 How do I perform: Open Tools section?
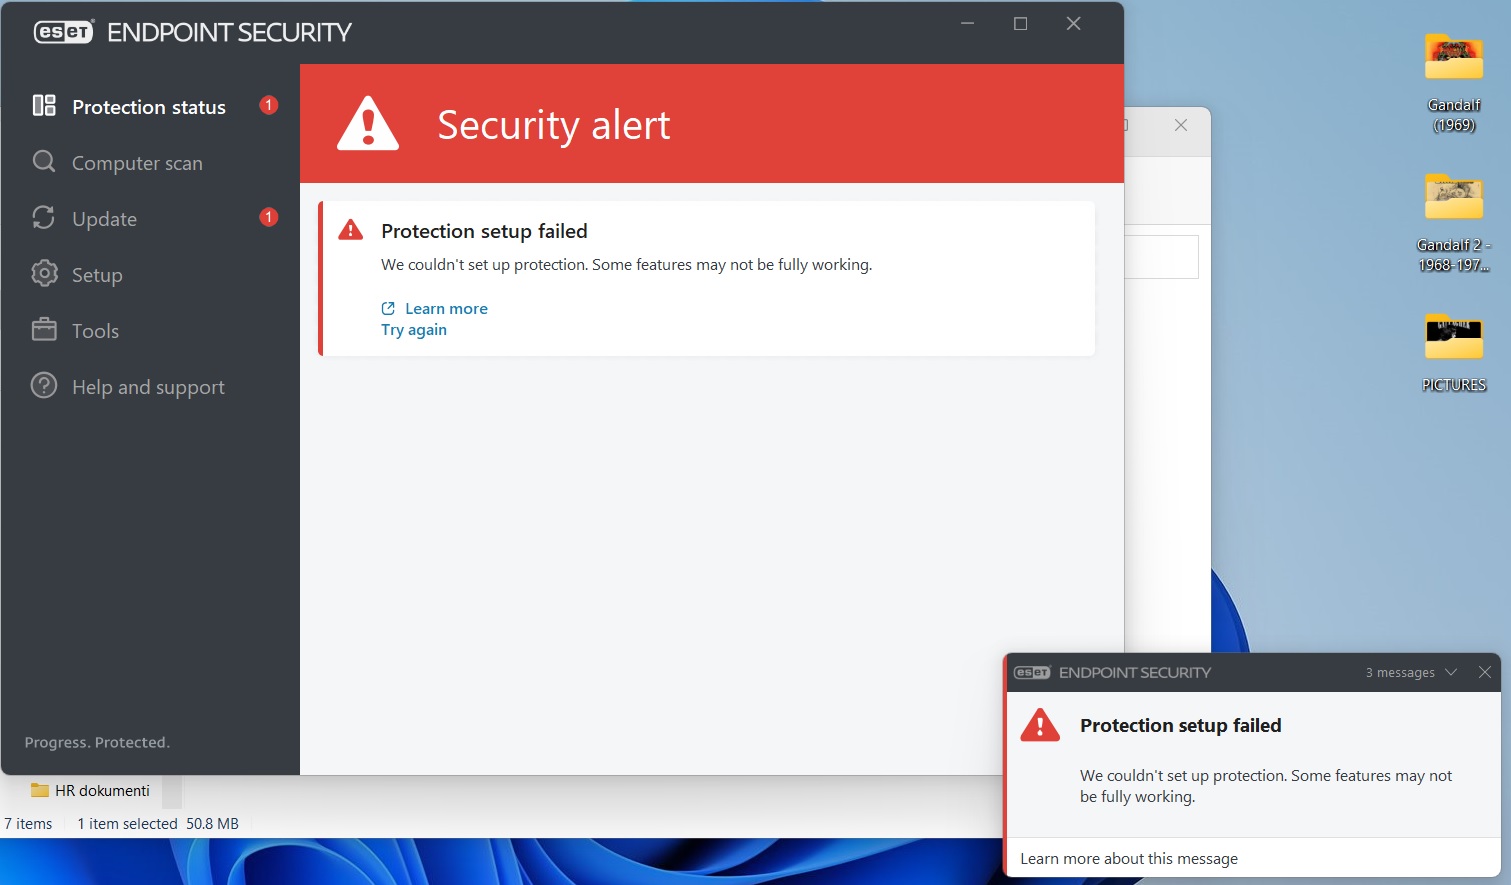pos(95,331)
